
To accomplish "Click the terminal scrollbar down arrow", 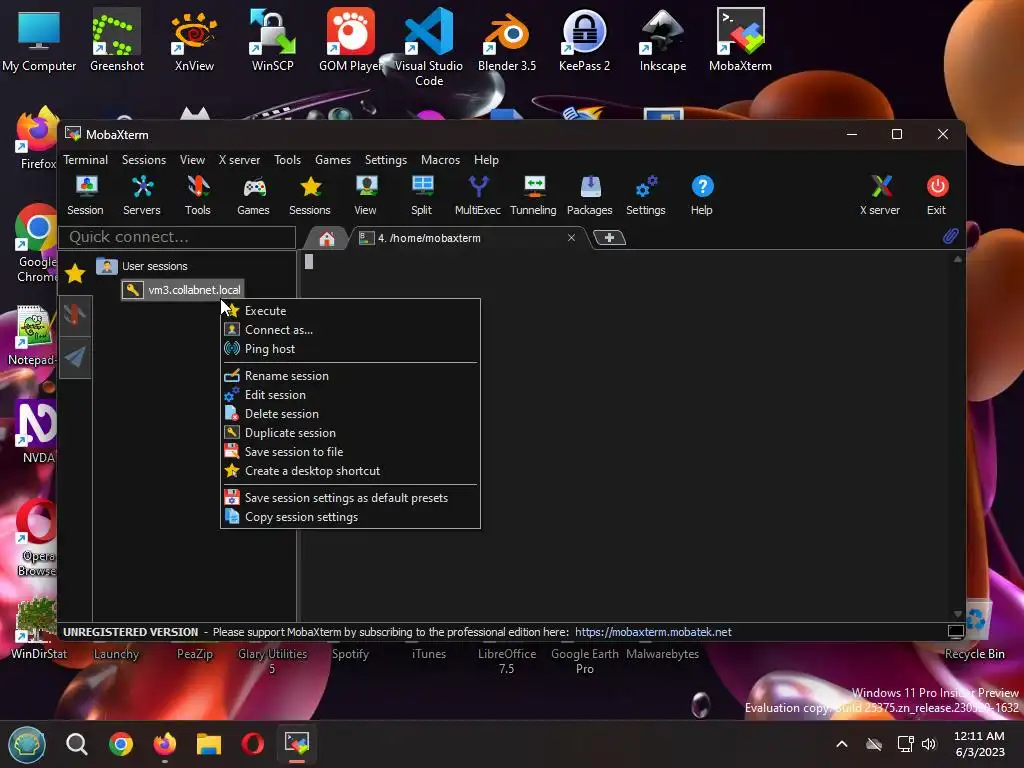I will [957, 615].
